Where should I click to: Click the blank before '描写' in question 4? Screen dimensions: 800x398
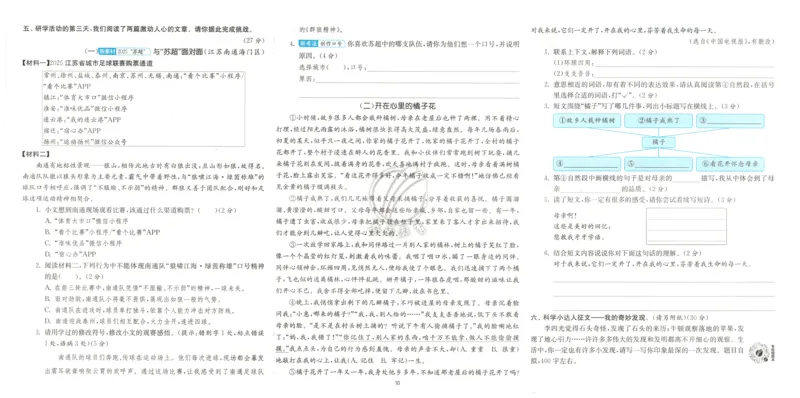point(686,179)
